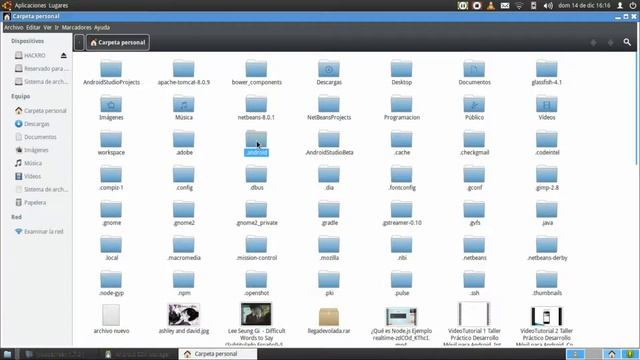Click the forward navigation arrow in toolbar
This screenshot has width=640, height=360.
click(x=610, y=42)
